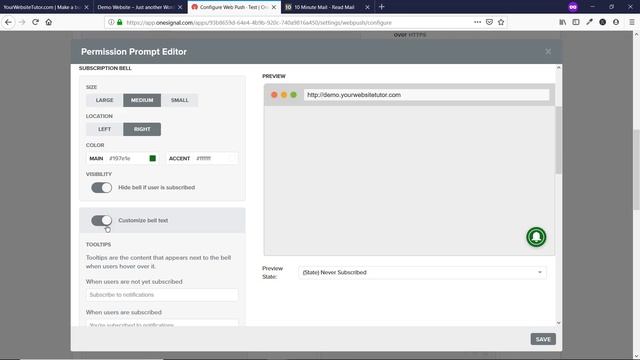Viewport: 640px width, 360px height.
Task: Show sidebars icon in toolbar
Action: tap(576, 22)
